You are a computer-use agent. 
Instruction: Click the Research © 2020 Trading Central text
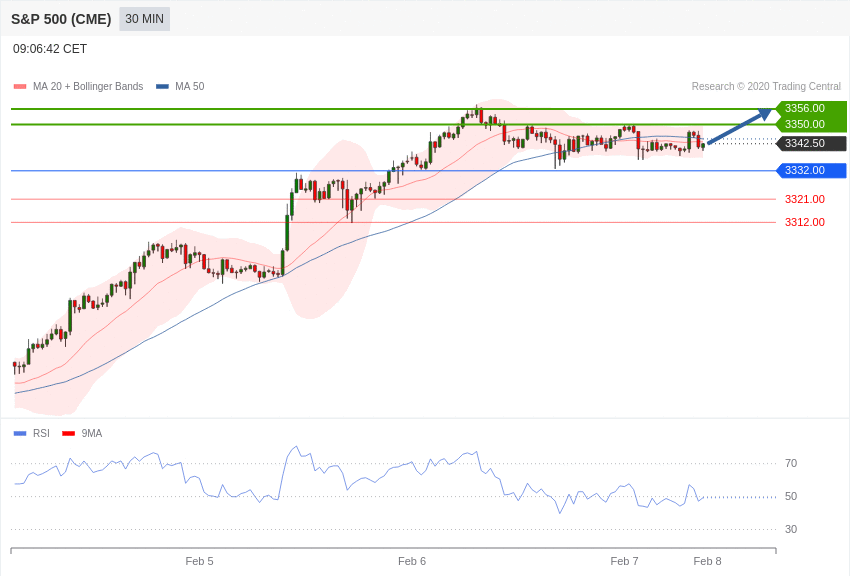coord(766,86)
